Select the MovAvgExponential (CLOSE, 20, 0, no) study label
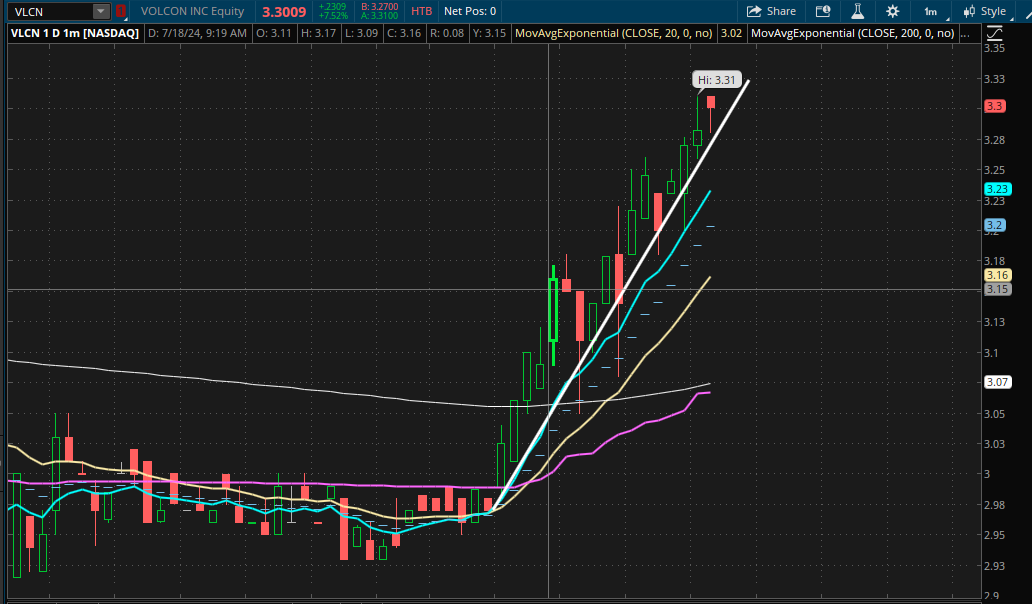The width and height of the screenshot is (1032, 604). (613, 33)
